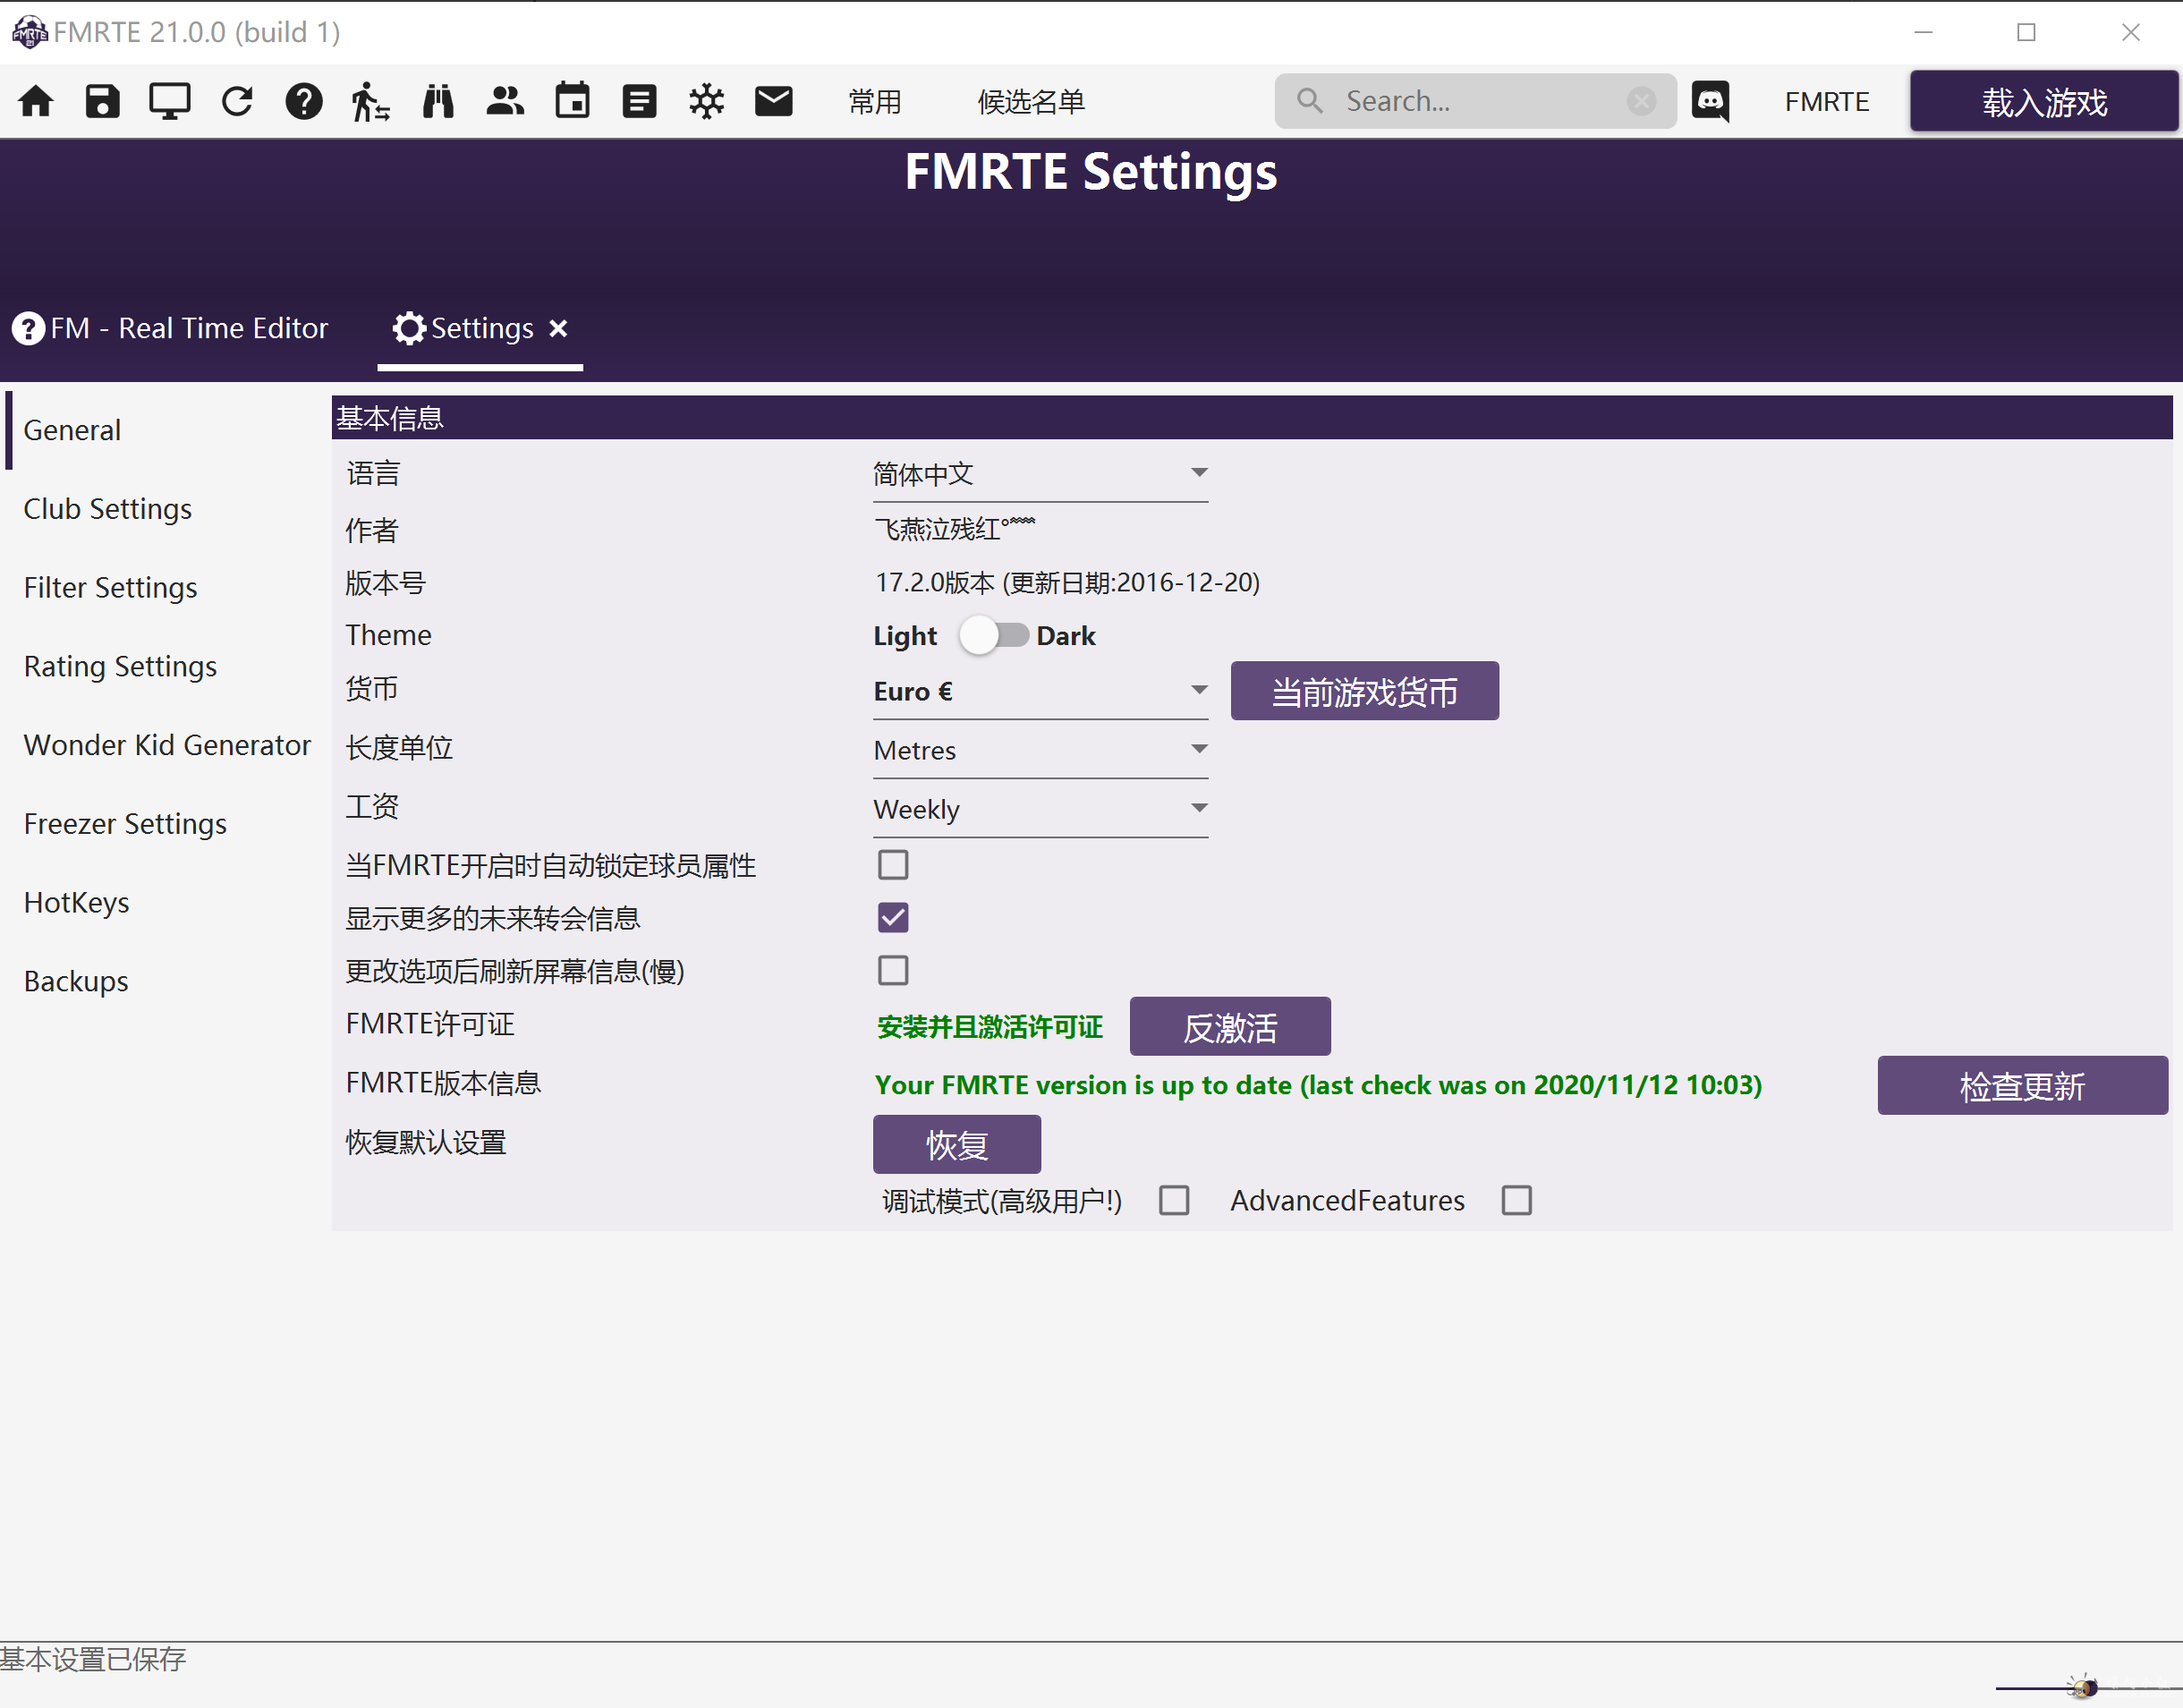
Task: Open Backups section
Action: pos(76,982)
